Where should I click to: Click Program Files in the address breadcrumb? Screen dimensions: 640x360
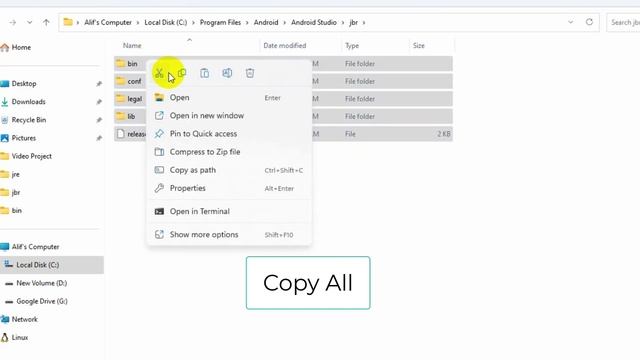tap(220, 22)
